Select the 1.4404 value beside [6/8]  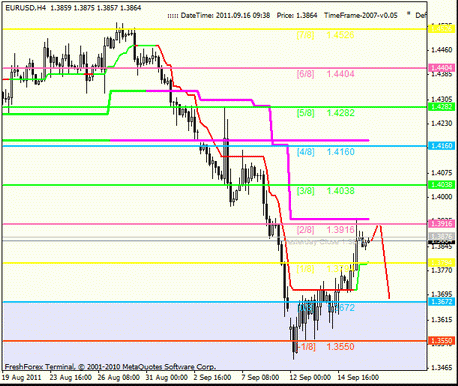pyautogui.click(x=340, y=74)
